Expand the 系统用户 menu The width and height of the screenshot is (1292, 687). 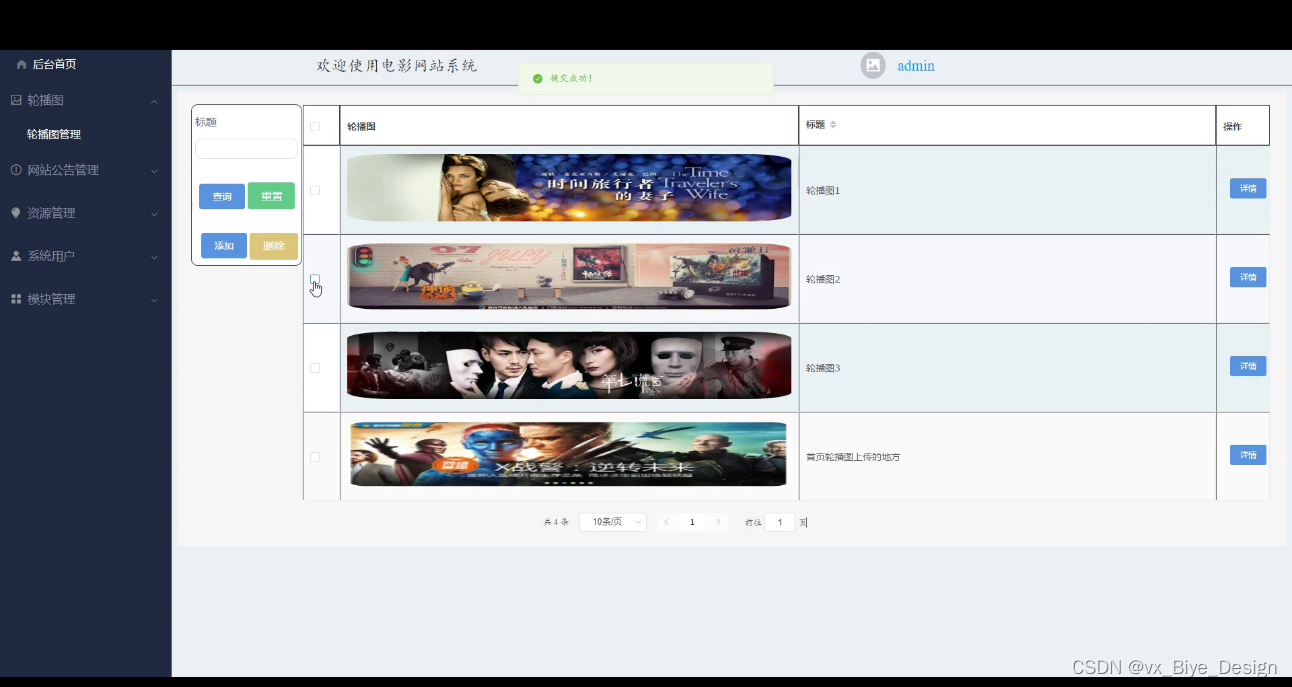tap(154, 257)
